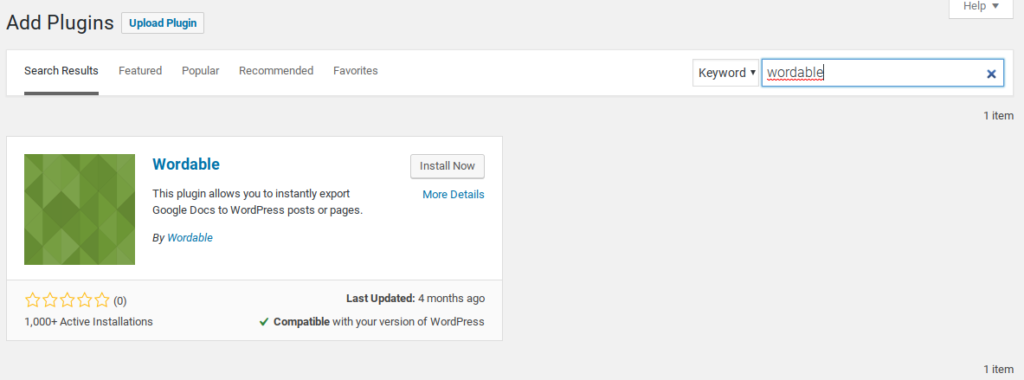Open More Details for Wordable
Screen dimensions: 1024x380
tap(453, 195)
